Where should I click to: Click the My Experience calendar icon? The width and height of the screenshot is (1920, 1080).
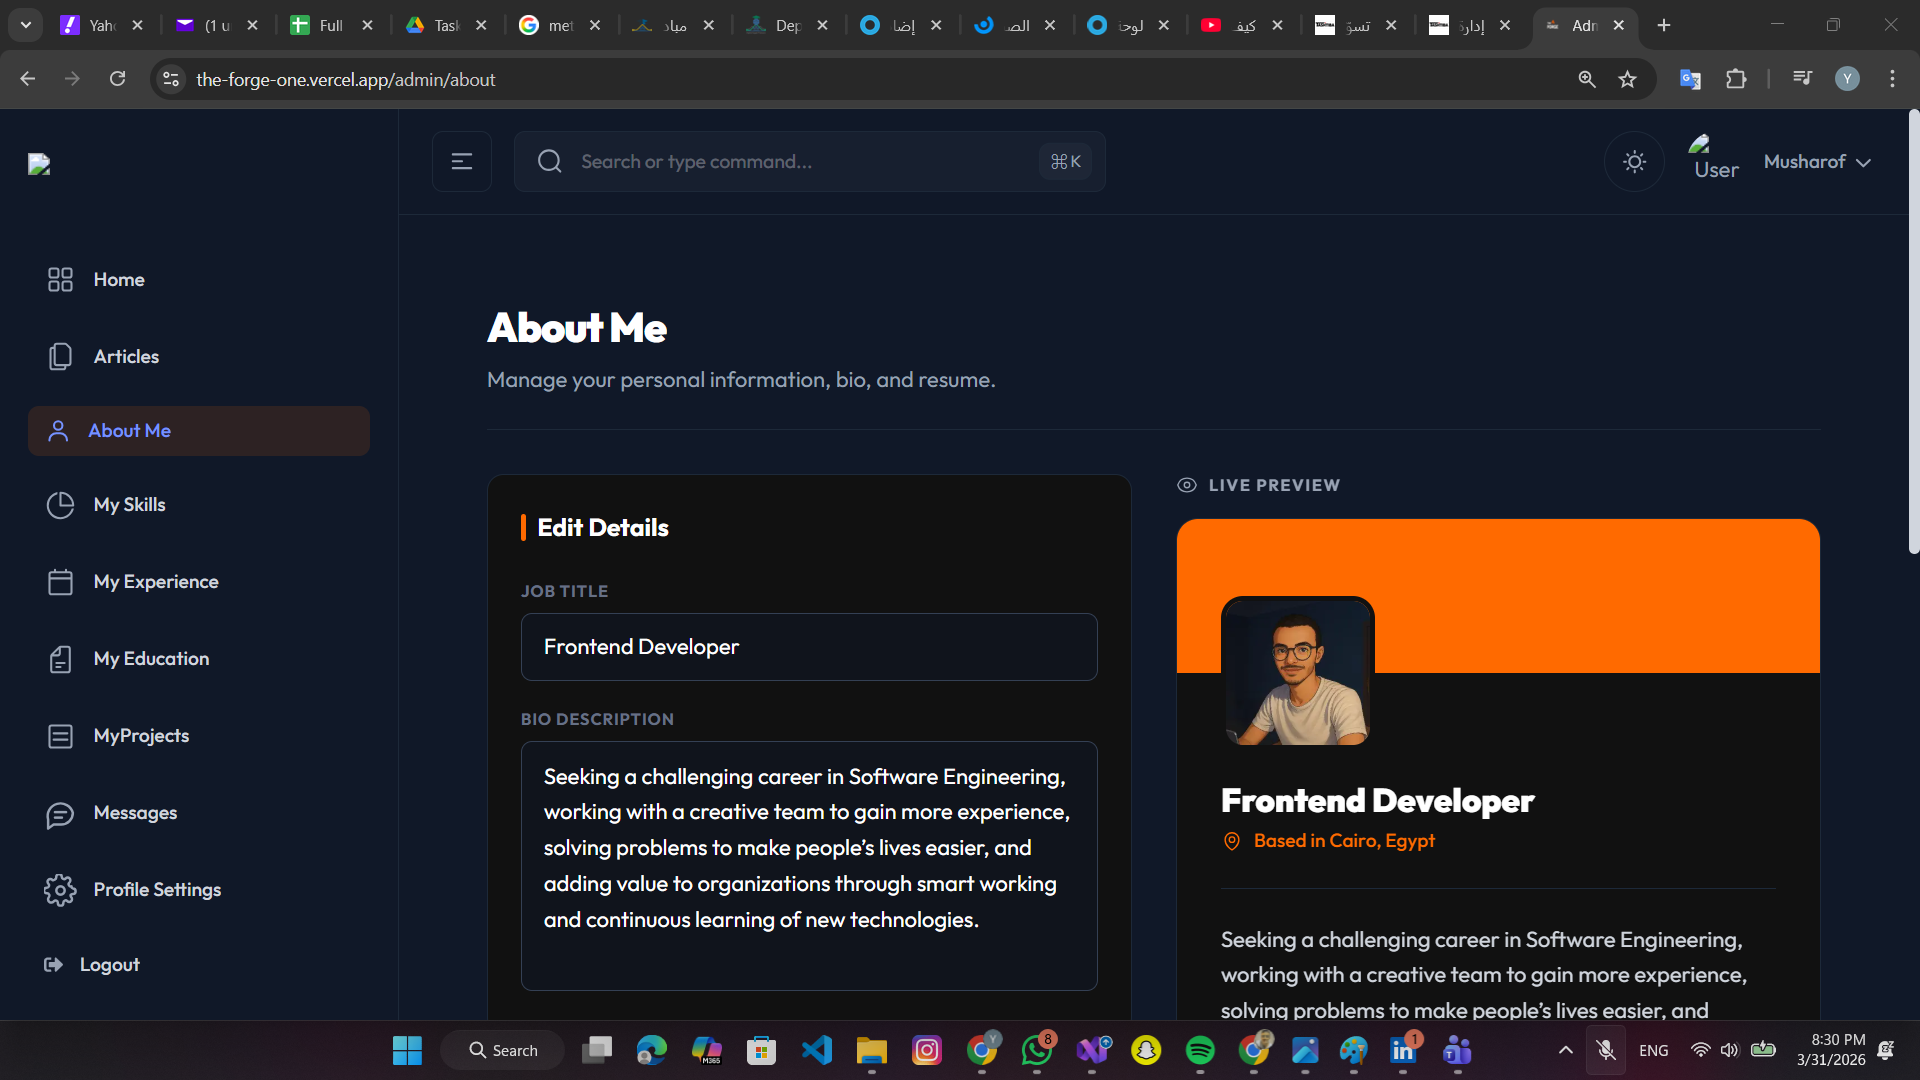tap(60, 582)
